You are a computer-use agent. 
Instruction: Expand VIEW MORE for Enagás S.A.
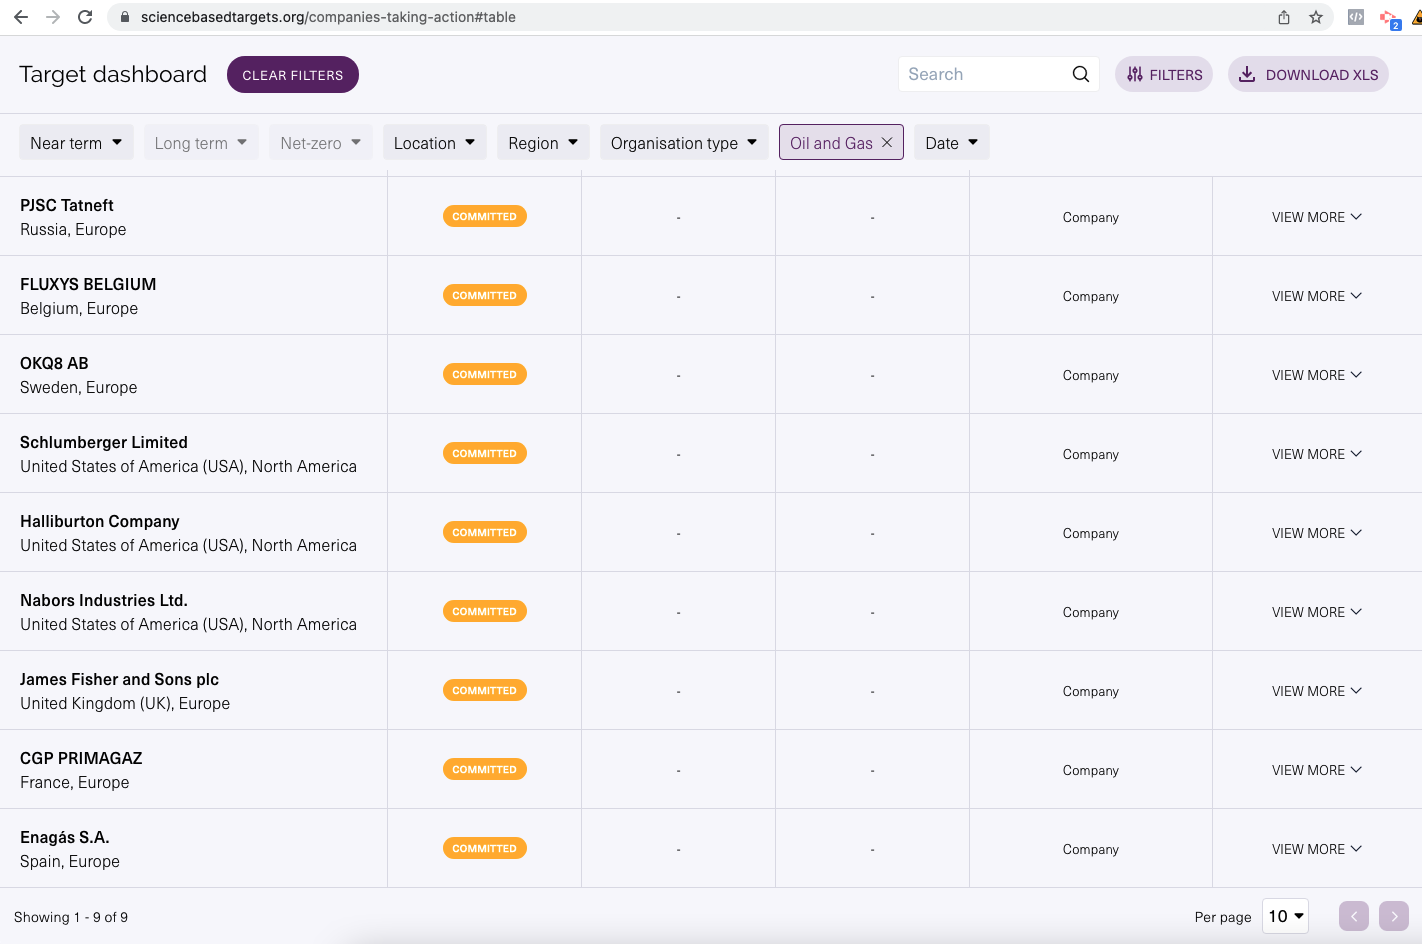tap(1316, 849)
